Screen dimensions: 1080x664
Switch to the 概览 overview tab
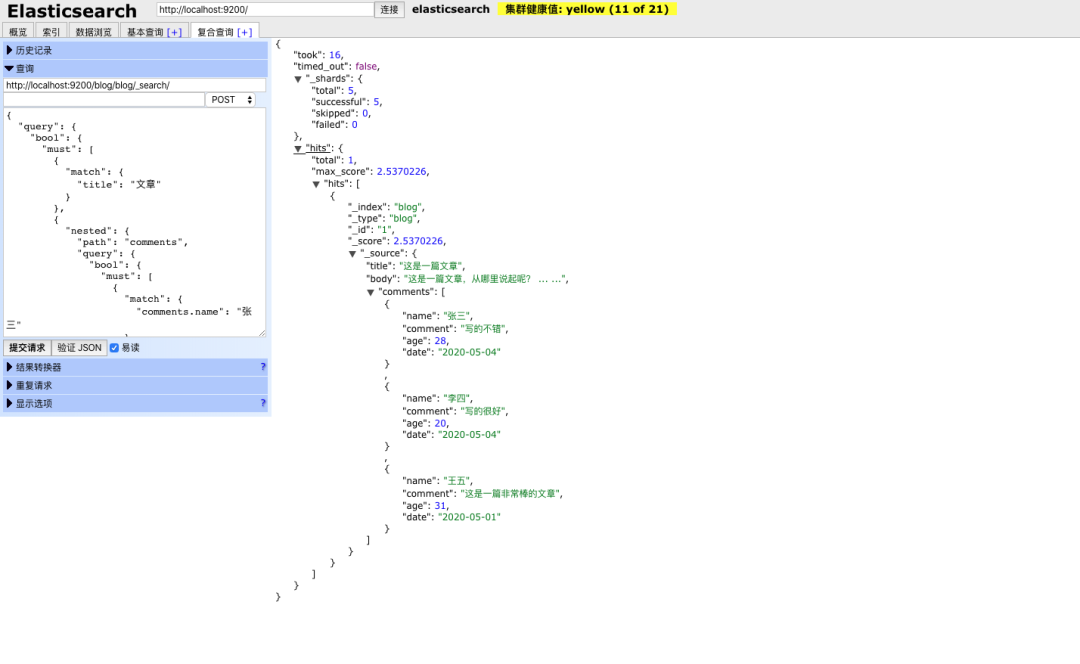(18, 32)
